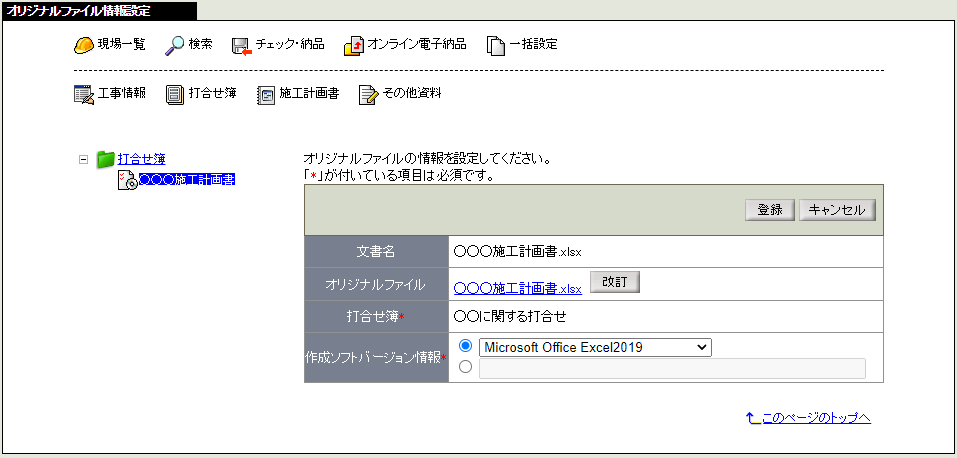This screenshot has height=458, width=957.
Task: Click the その他資料 pencil-paper icon
Action: coord(369,95)
